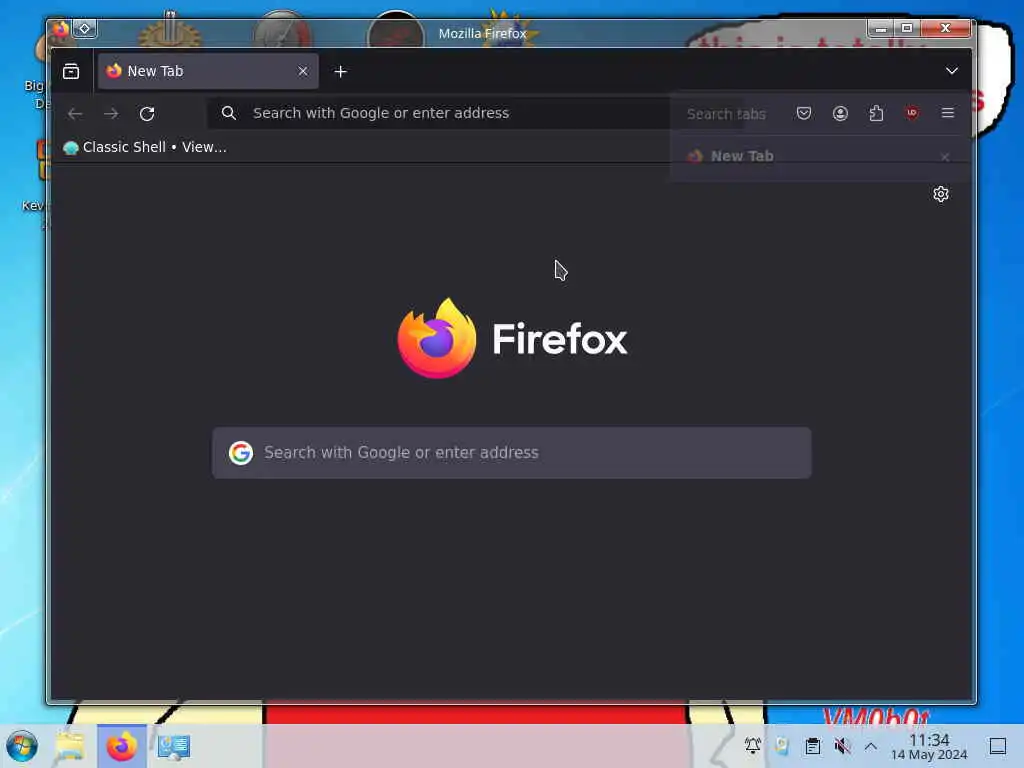Open the clipboard tray icon
1024x768 pixels.
[x=812, y=746]
